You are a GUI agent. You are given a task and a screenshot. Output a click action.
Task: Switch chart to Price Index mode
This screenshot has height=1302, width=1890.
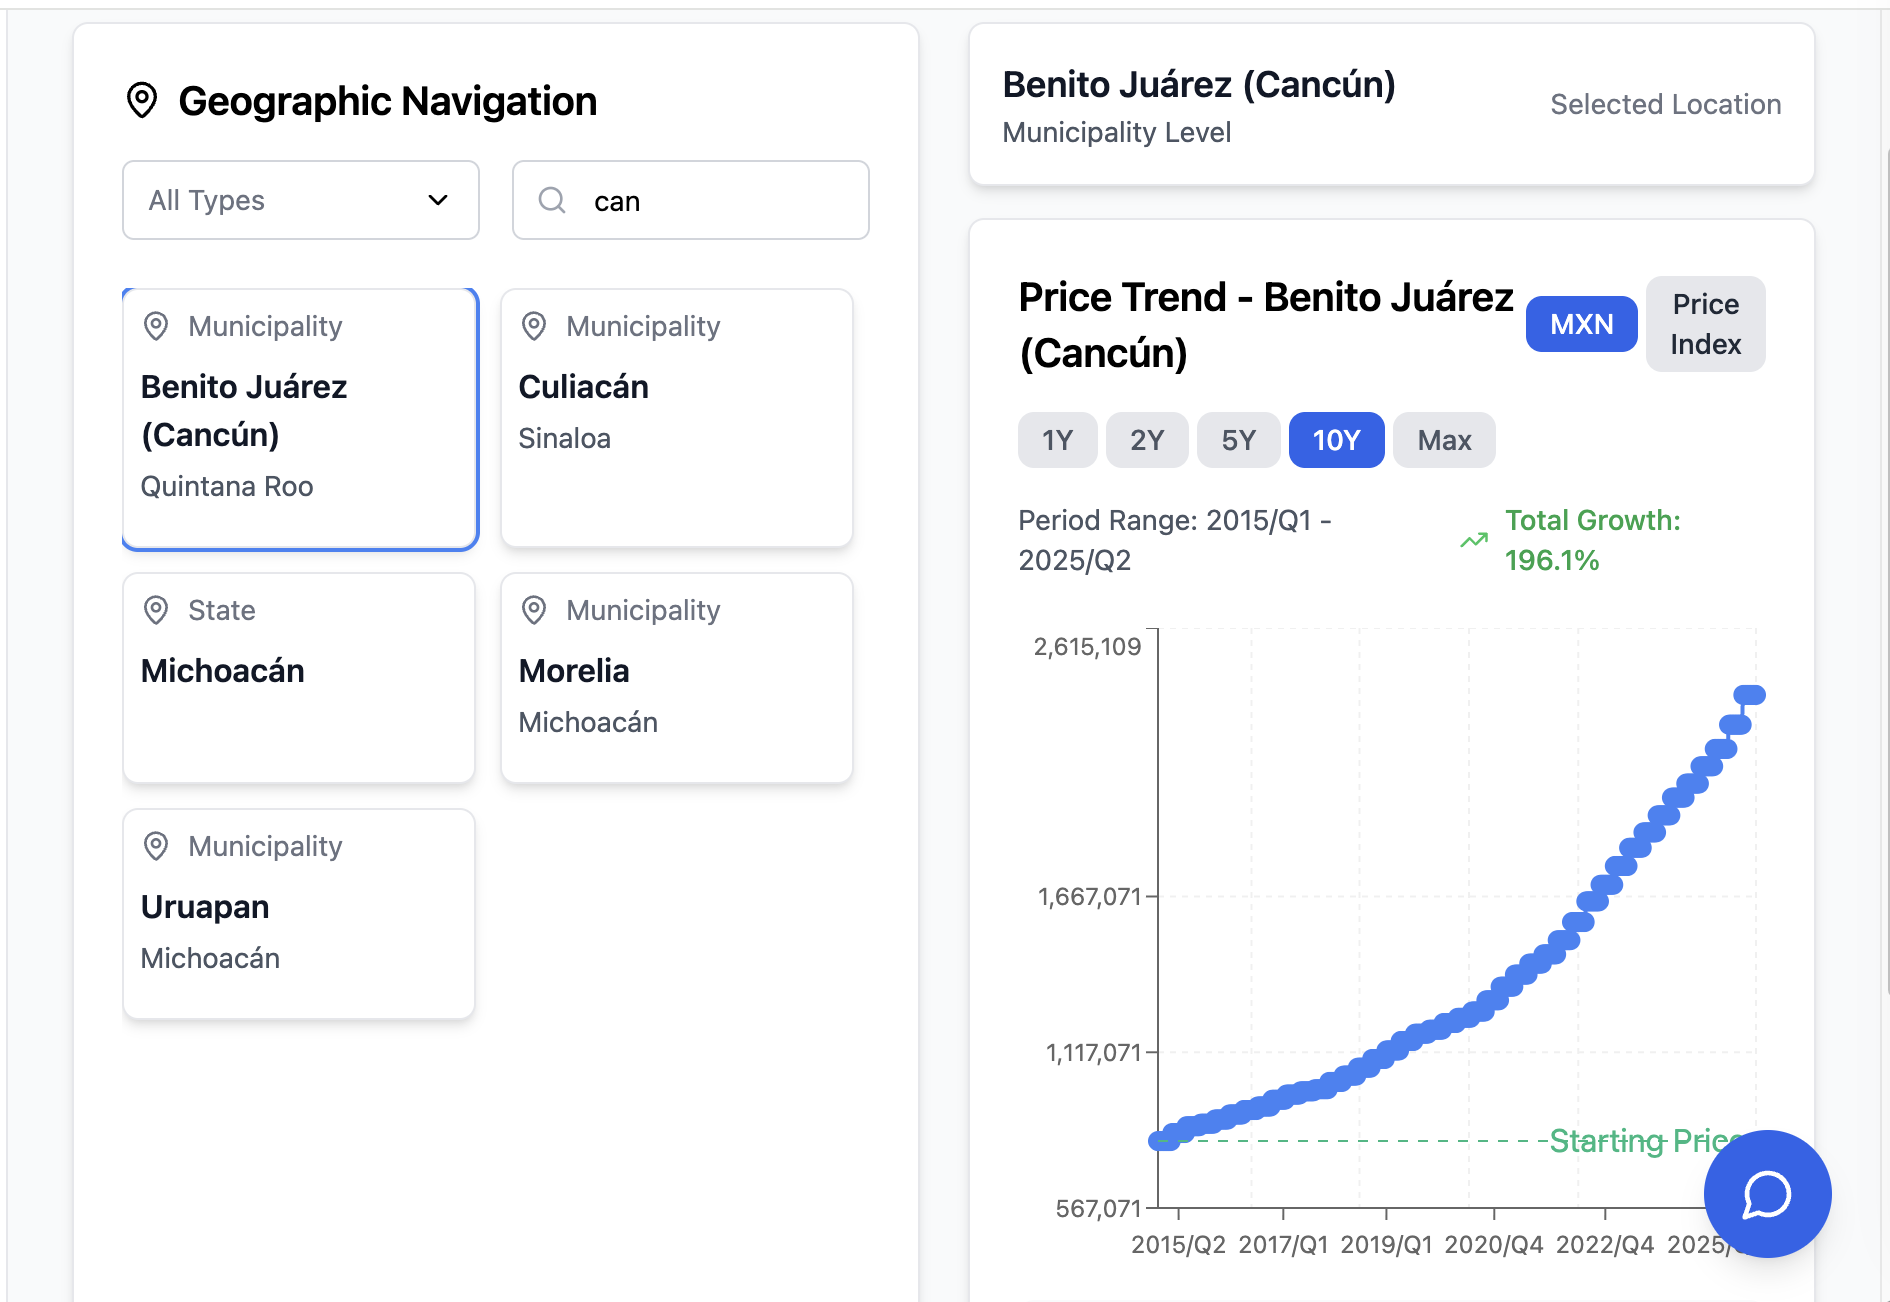pyautogui.click(x=1705, y=324)
